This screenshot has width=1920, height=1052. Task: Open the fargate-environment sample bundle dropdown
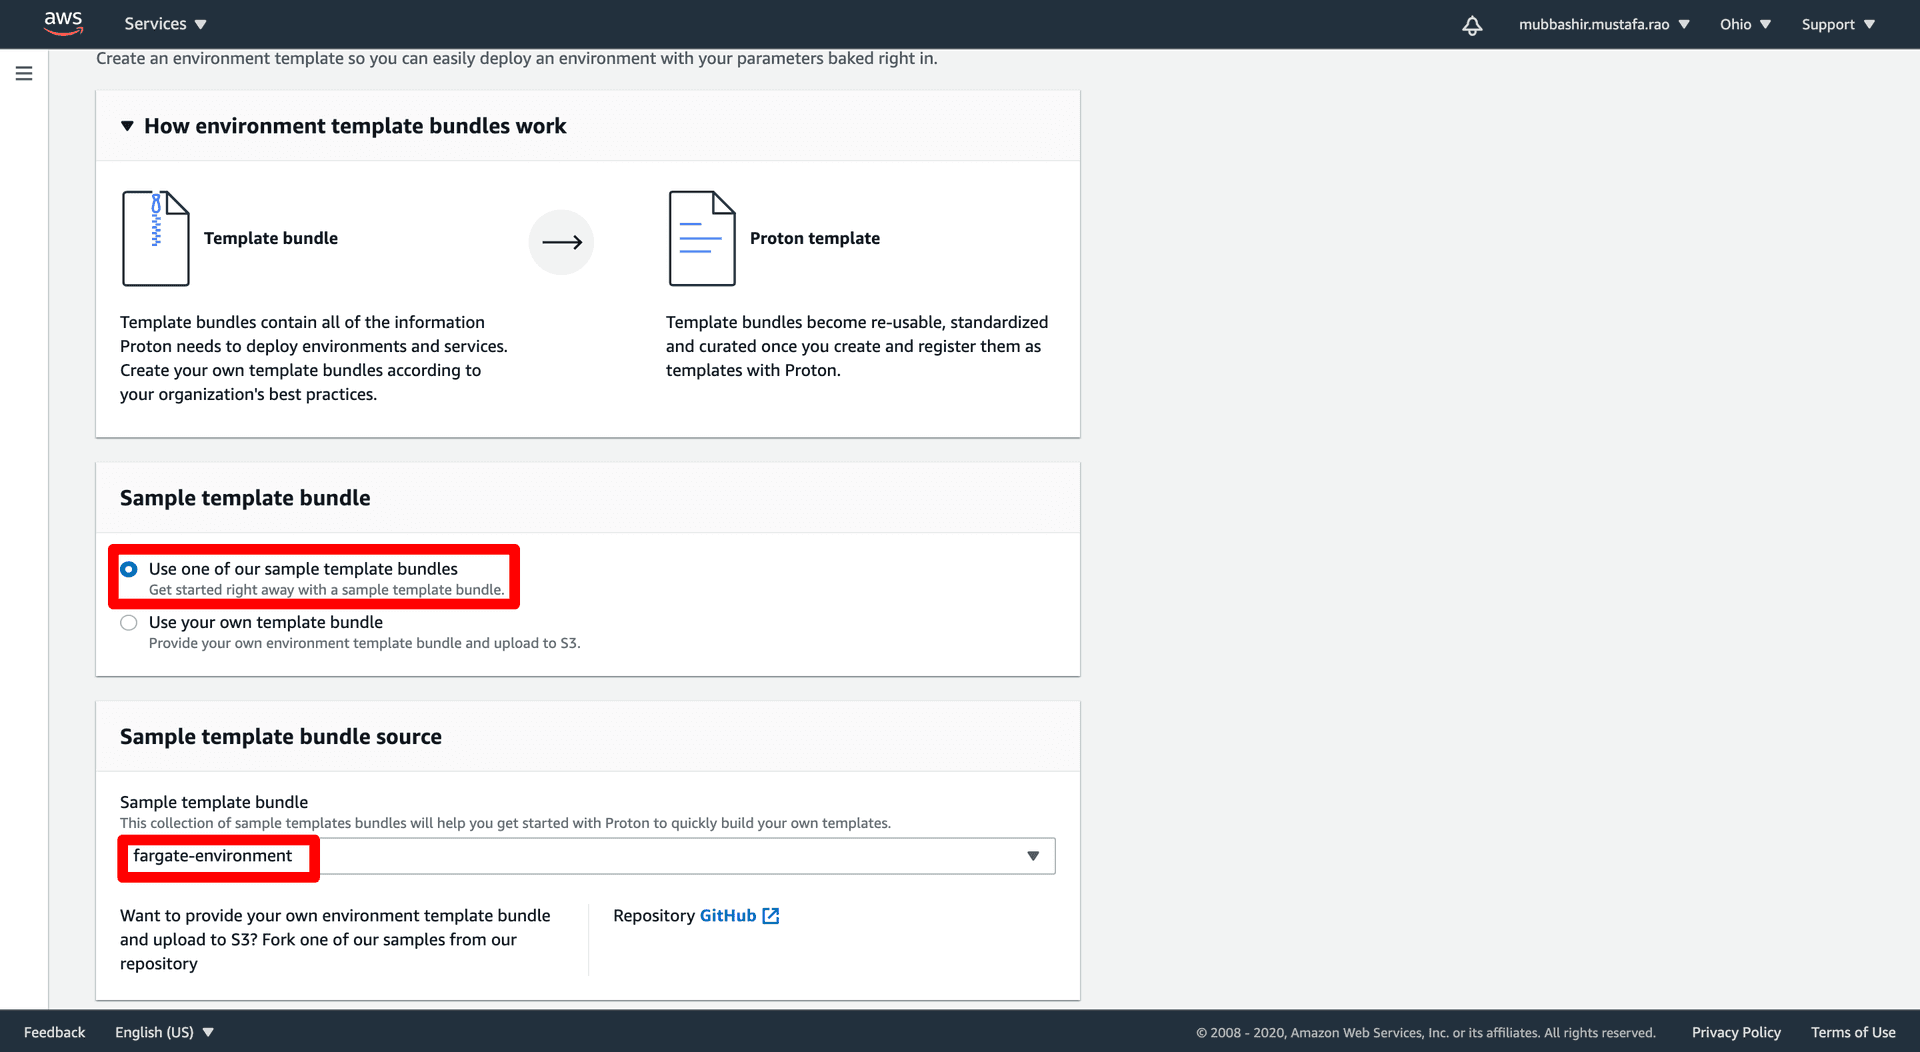(x=587, y=856)
